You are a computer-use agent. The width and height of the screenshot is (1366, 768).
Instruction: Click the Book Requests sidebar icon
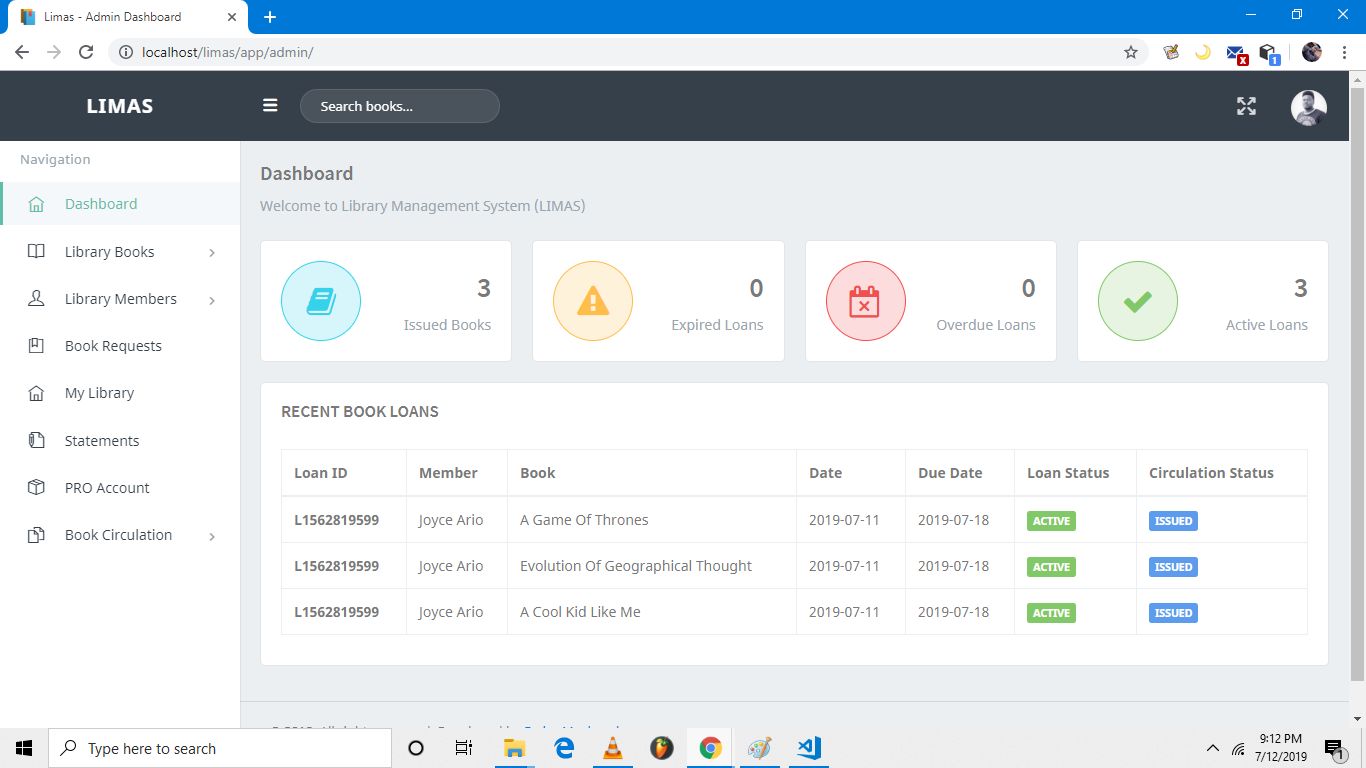(37, 346)
